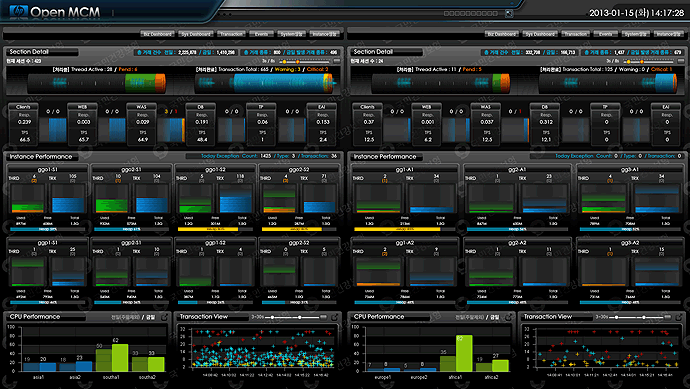Pop out the right Transaction View panel
The width and height of the screenshot is (690, 389).
click(679, 317)
